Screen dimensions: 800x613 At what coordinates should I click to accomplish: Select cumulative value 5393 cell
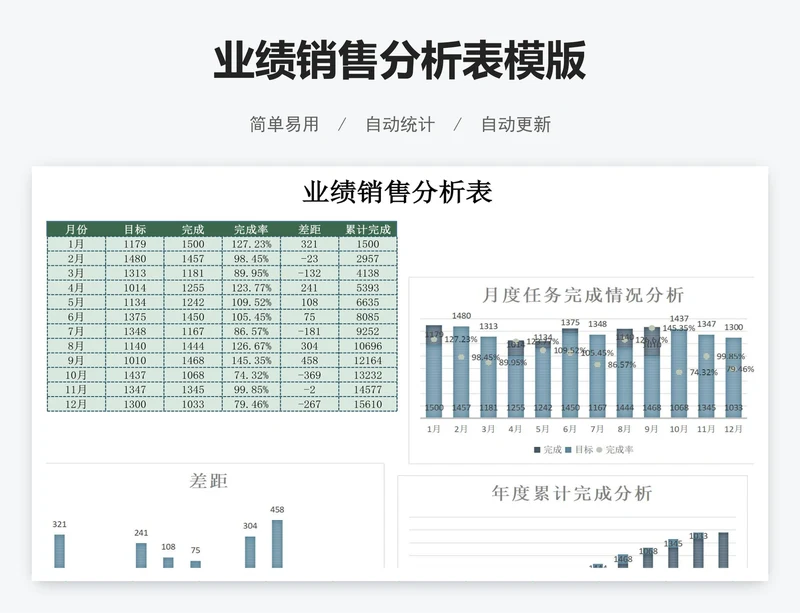coord(368,288)
